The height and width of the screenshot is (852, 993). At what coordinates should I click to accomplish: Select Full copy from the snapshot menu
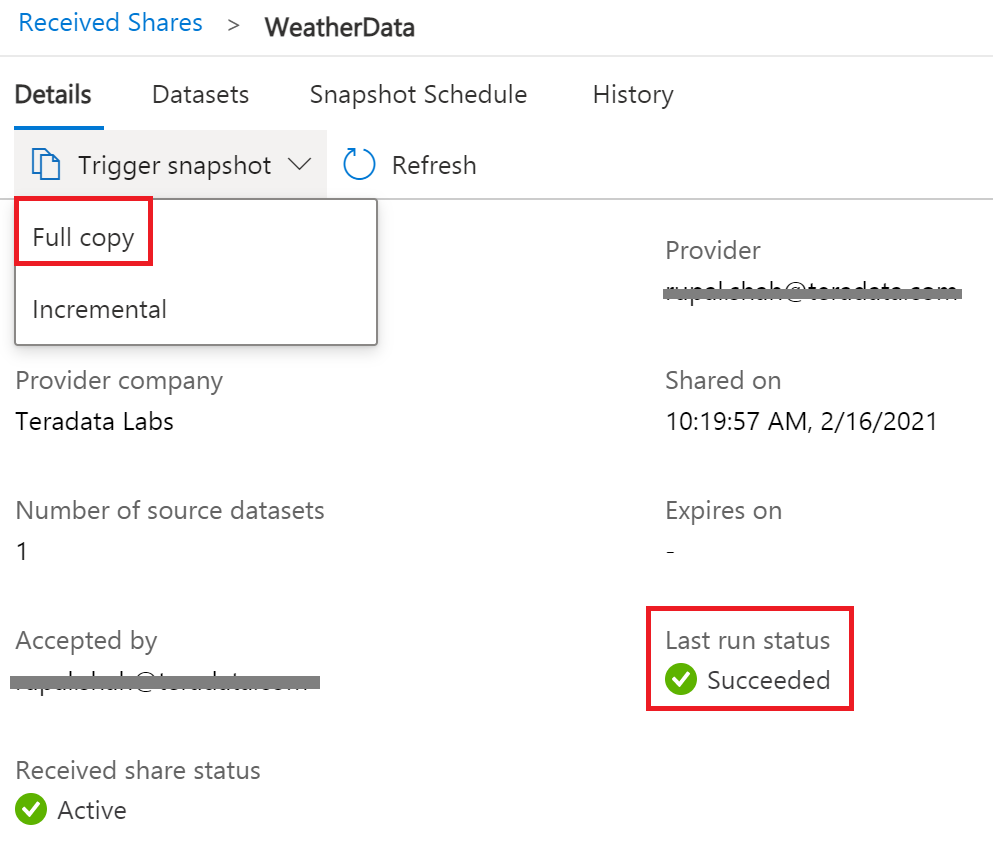point(84,236)
